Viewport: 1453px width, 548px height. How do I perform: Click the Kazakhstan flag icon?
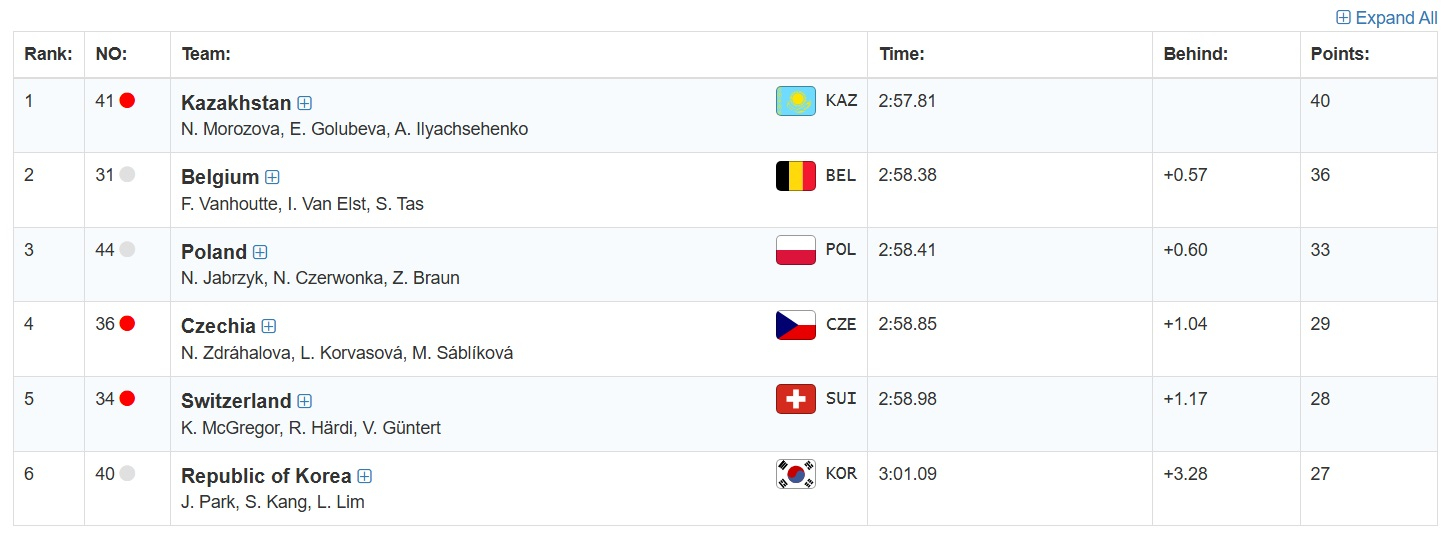(795, 101)
